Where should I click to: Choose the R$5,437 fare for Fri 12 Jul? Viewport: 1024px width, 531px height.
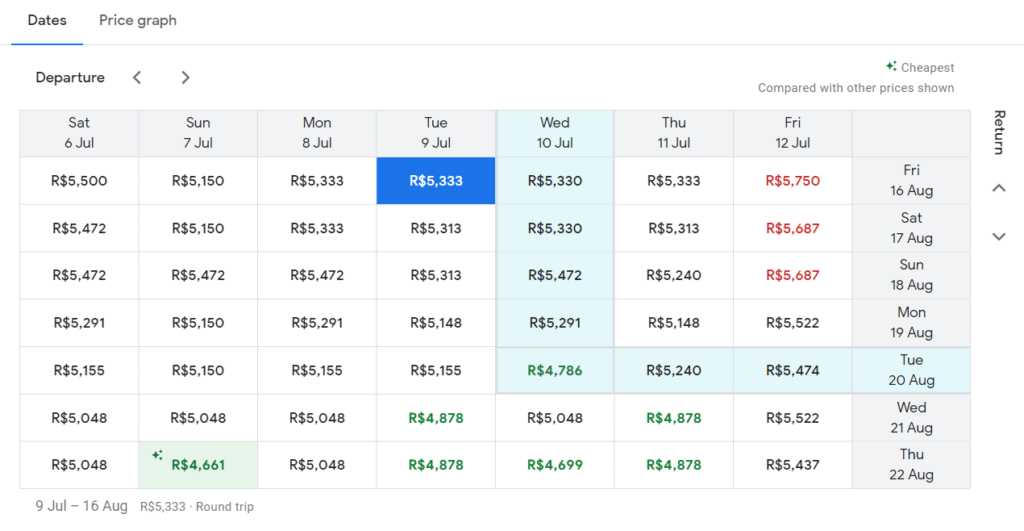(792, 465)
